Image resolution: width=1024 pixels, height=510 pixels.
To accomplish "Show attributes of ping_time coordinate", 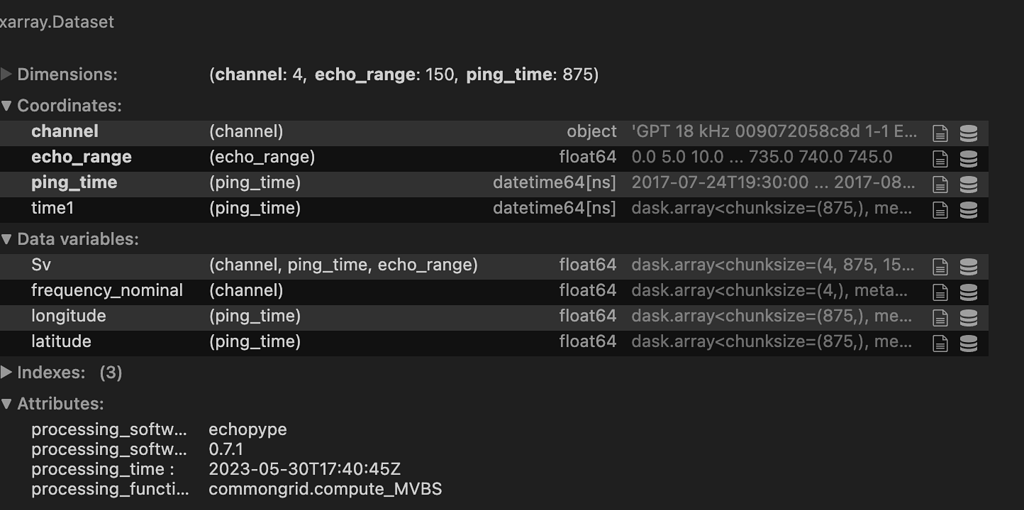I will point(940,184).
